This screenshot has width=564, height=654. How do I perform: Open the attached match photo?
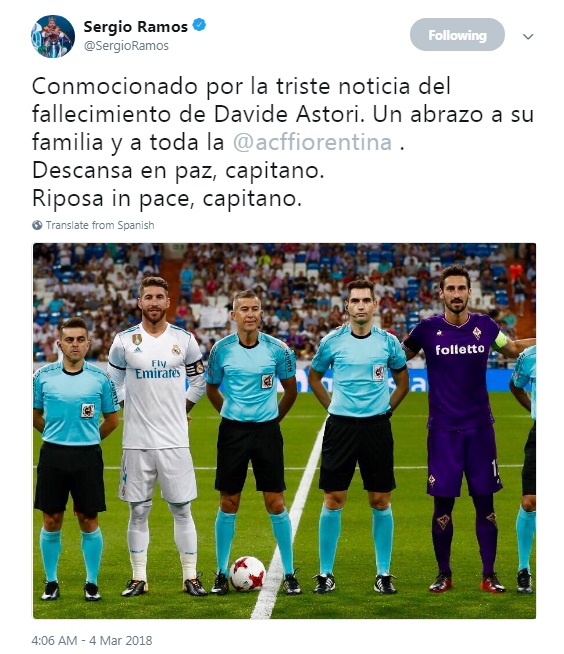pos(284,431)
